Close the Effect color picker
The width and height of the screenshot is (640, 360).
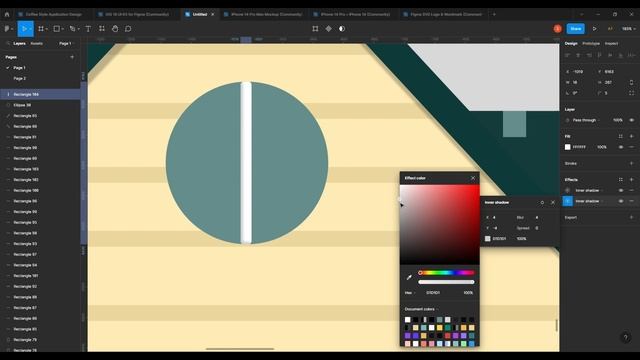(473, 178)
